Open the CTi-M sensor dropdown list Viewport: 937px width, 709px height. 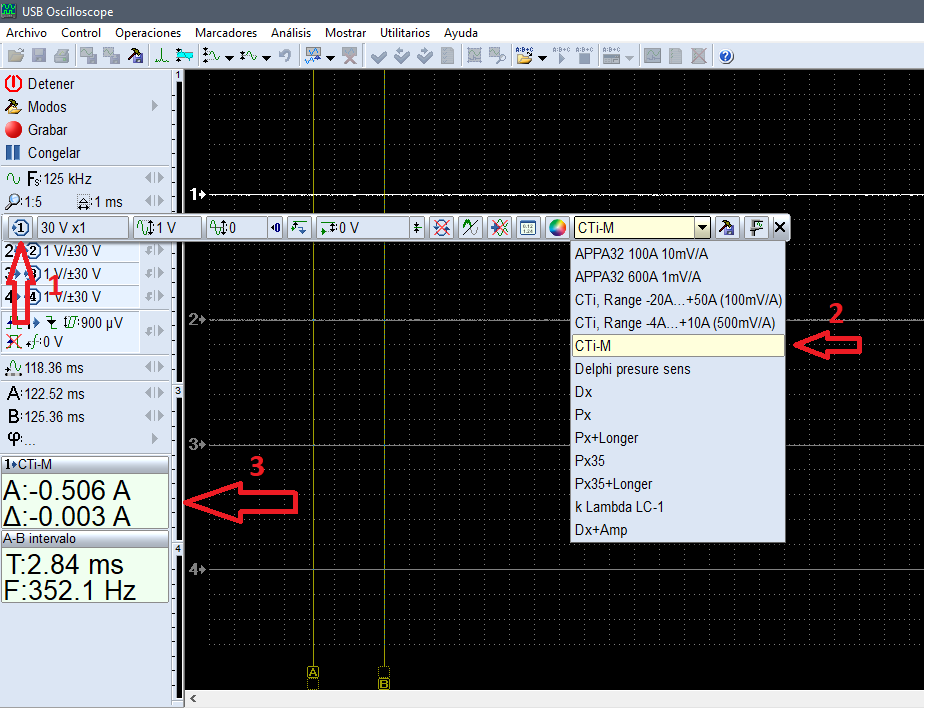700,227
